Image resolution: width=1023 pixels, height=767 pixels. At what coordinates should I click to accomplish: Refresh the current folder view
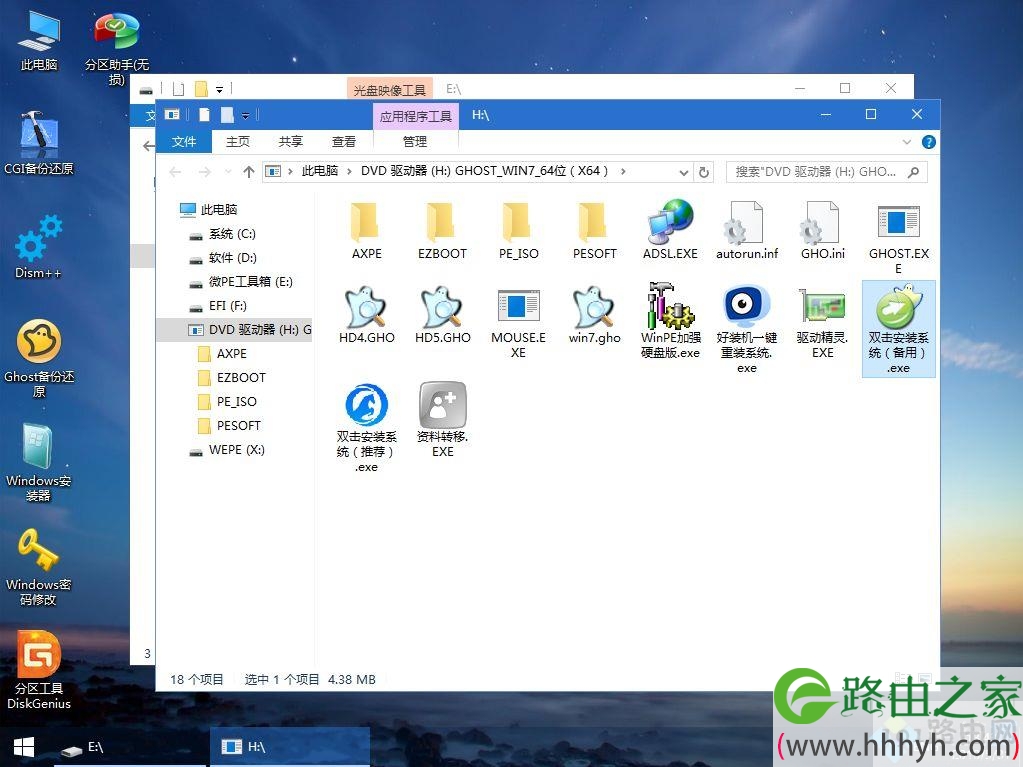[x=703, y=172]
